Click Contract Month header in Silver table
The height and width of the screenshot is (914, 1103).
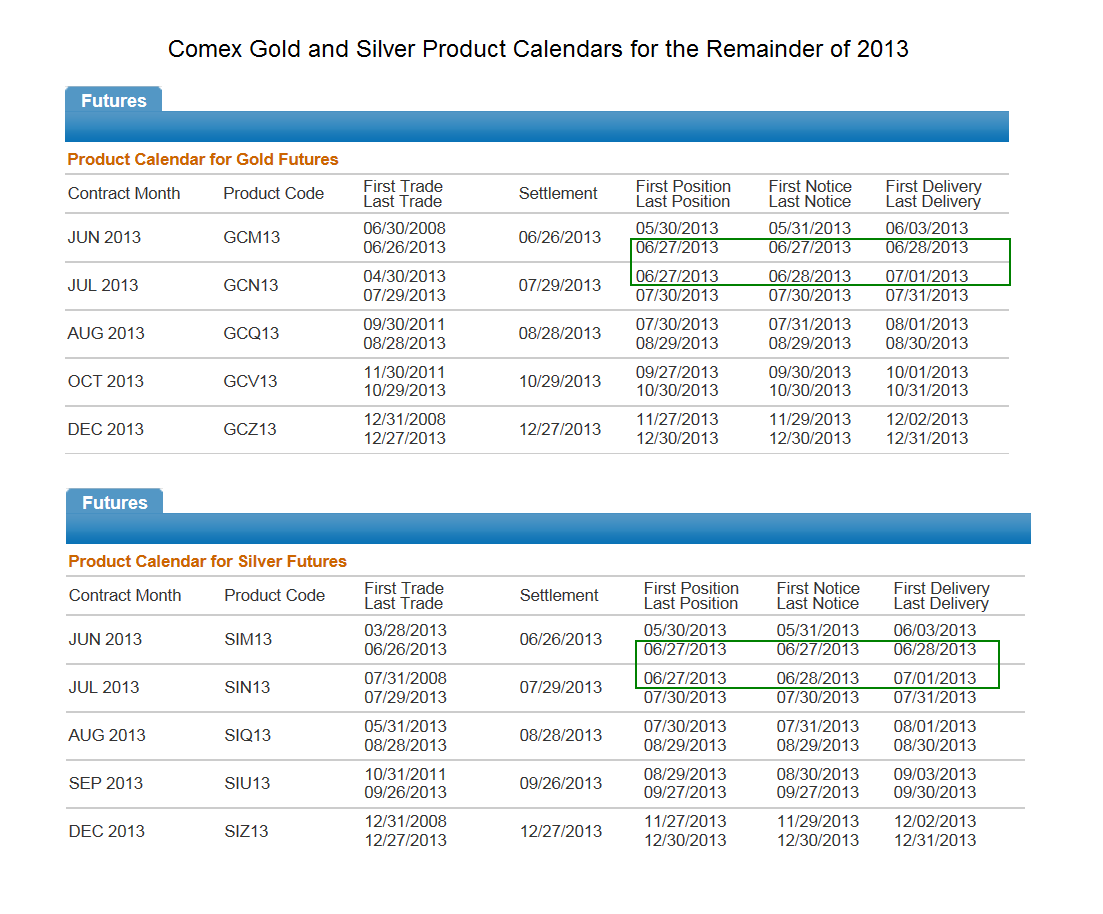coord(125,595)
